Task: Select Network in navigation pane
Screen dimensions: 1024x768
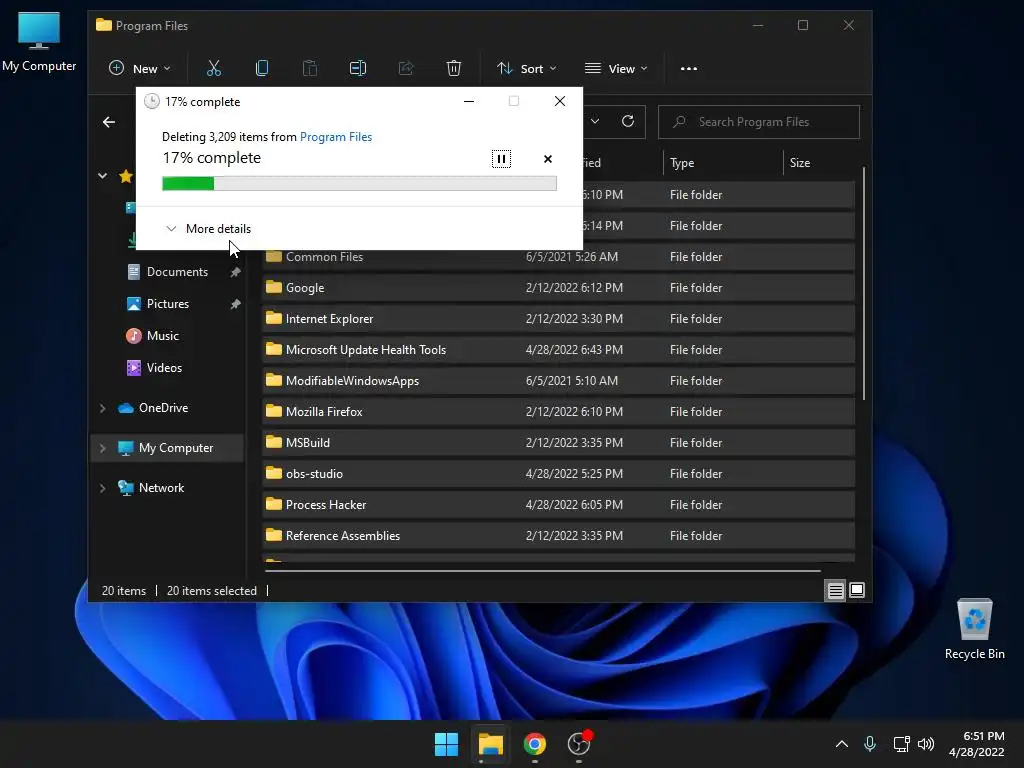Action: [161, 488]
